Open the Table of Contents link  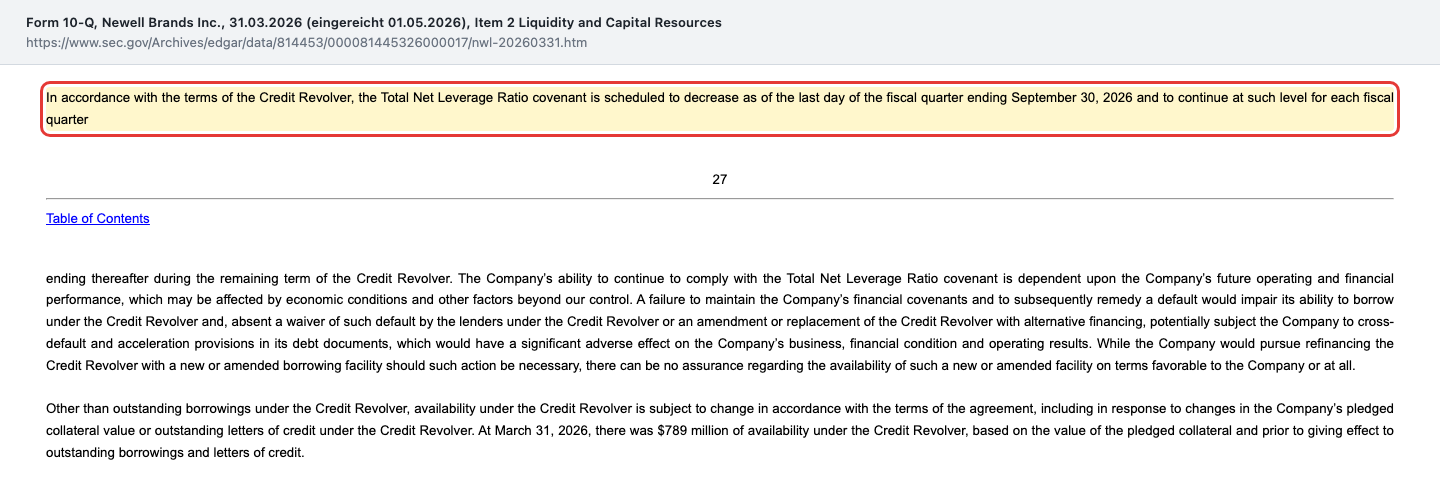98,218
